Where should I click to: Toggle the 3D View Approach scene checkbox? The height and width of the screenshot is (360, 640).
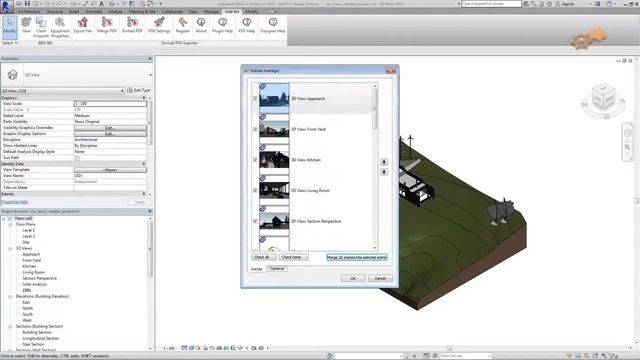click(255, 98)
